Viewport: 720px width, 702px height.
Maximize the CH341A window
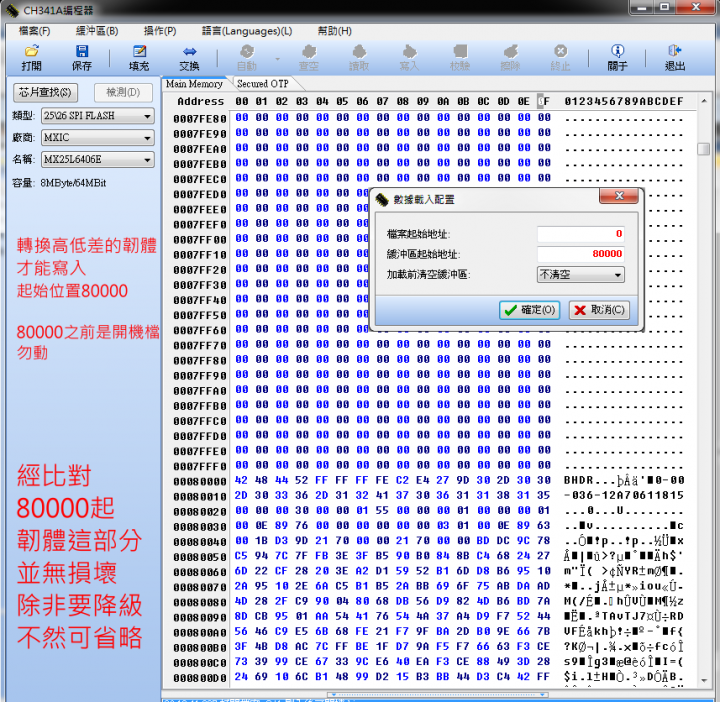click(x=664, y=8)
